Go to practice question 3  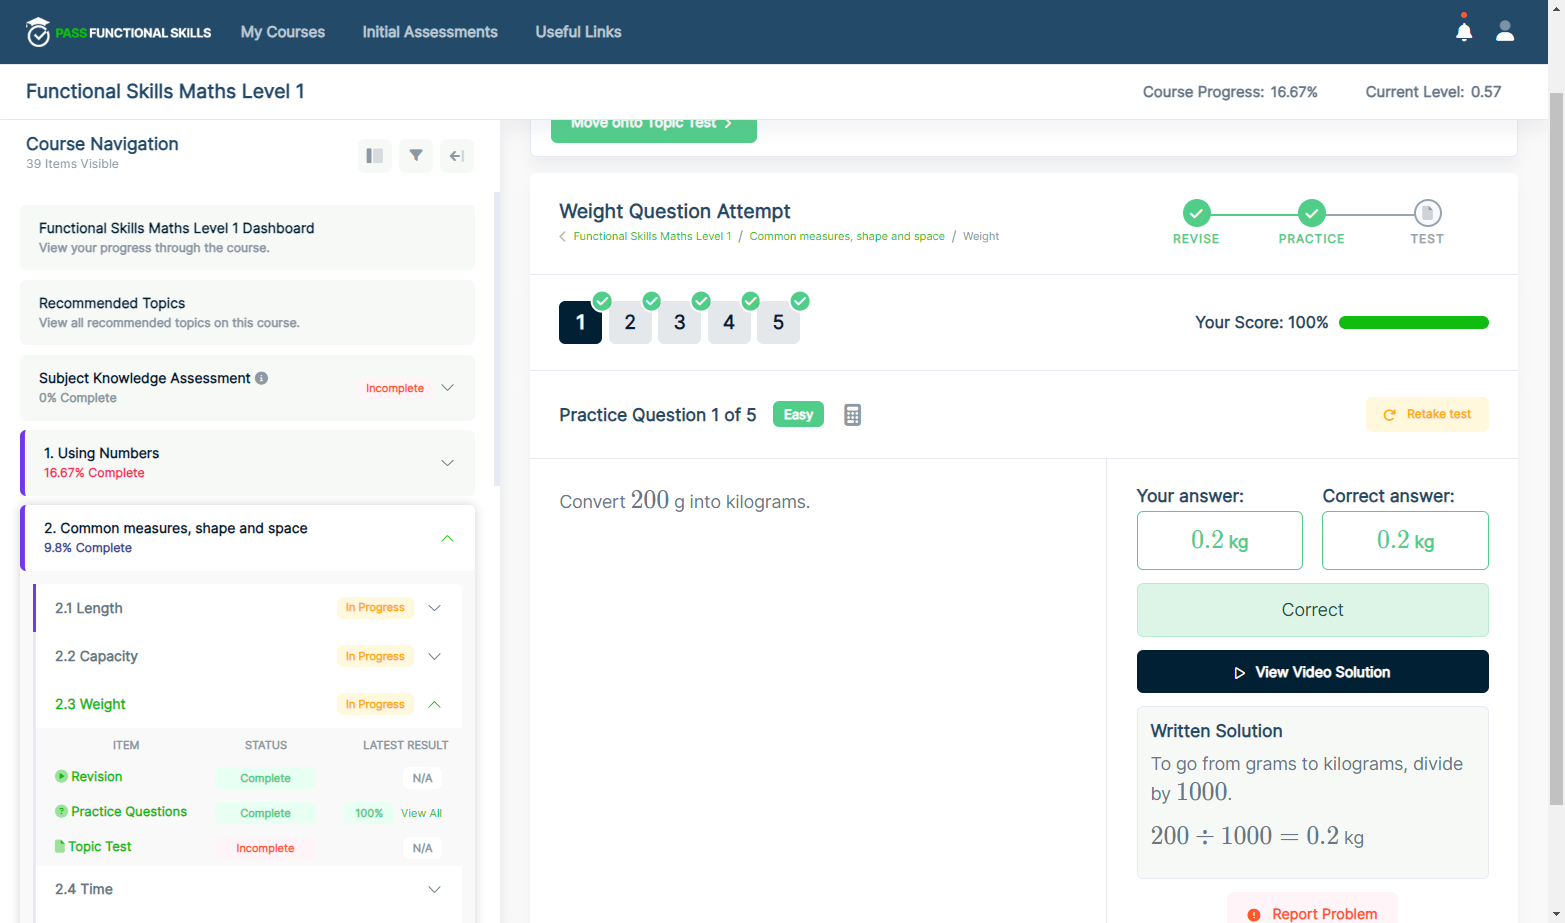(x=680, y=323)
